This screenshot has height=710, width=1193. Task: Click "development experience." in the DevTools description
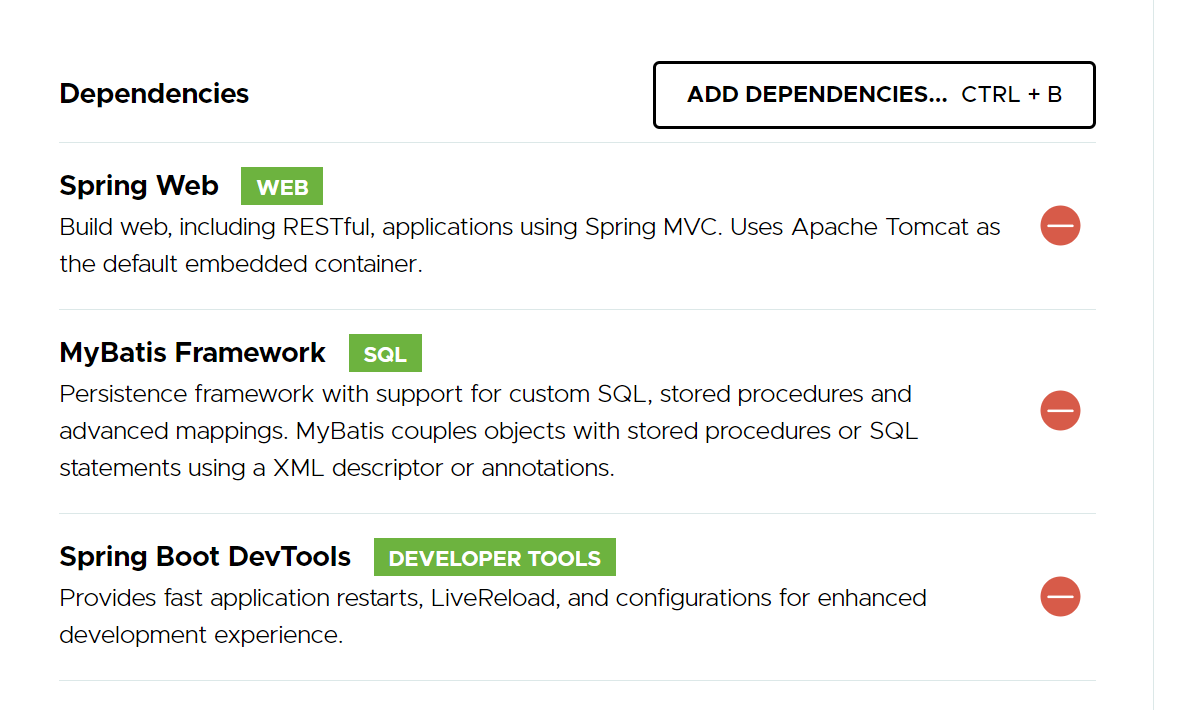[201, 635]
